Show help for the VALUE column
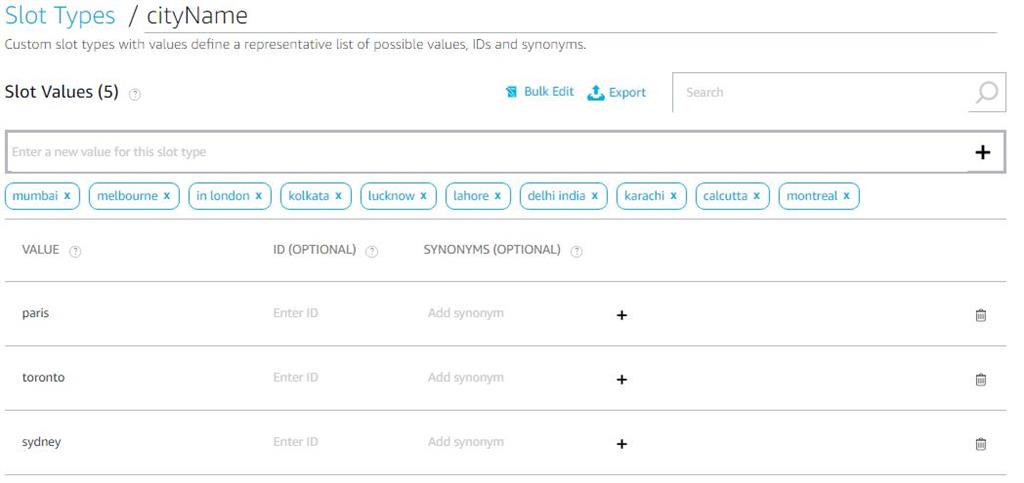The width and height of the screenshot is (1024, 483). pyautogui.click(x=75, y=252)
